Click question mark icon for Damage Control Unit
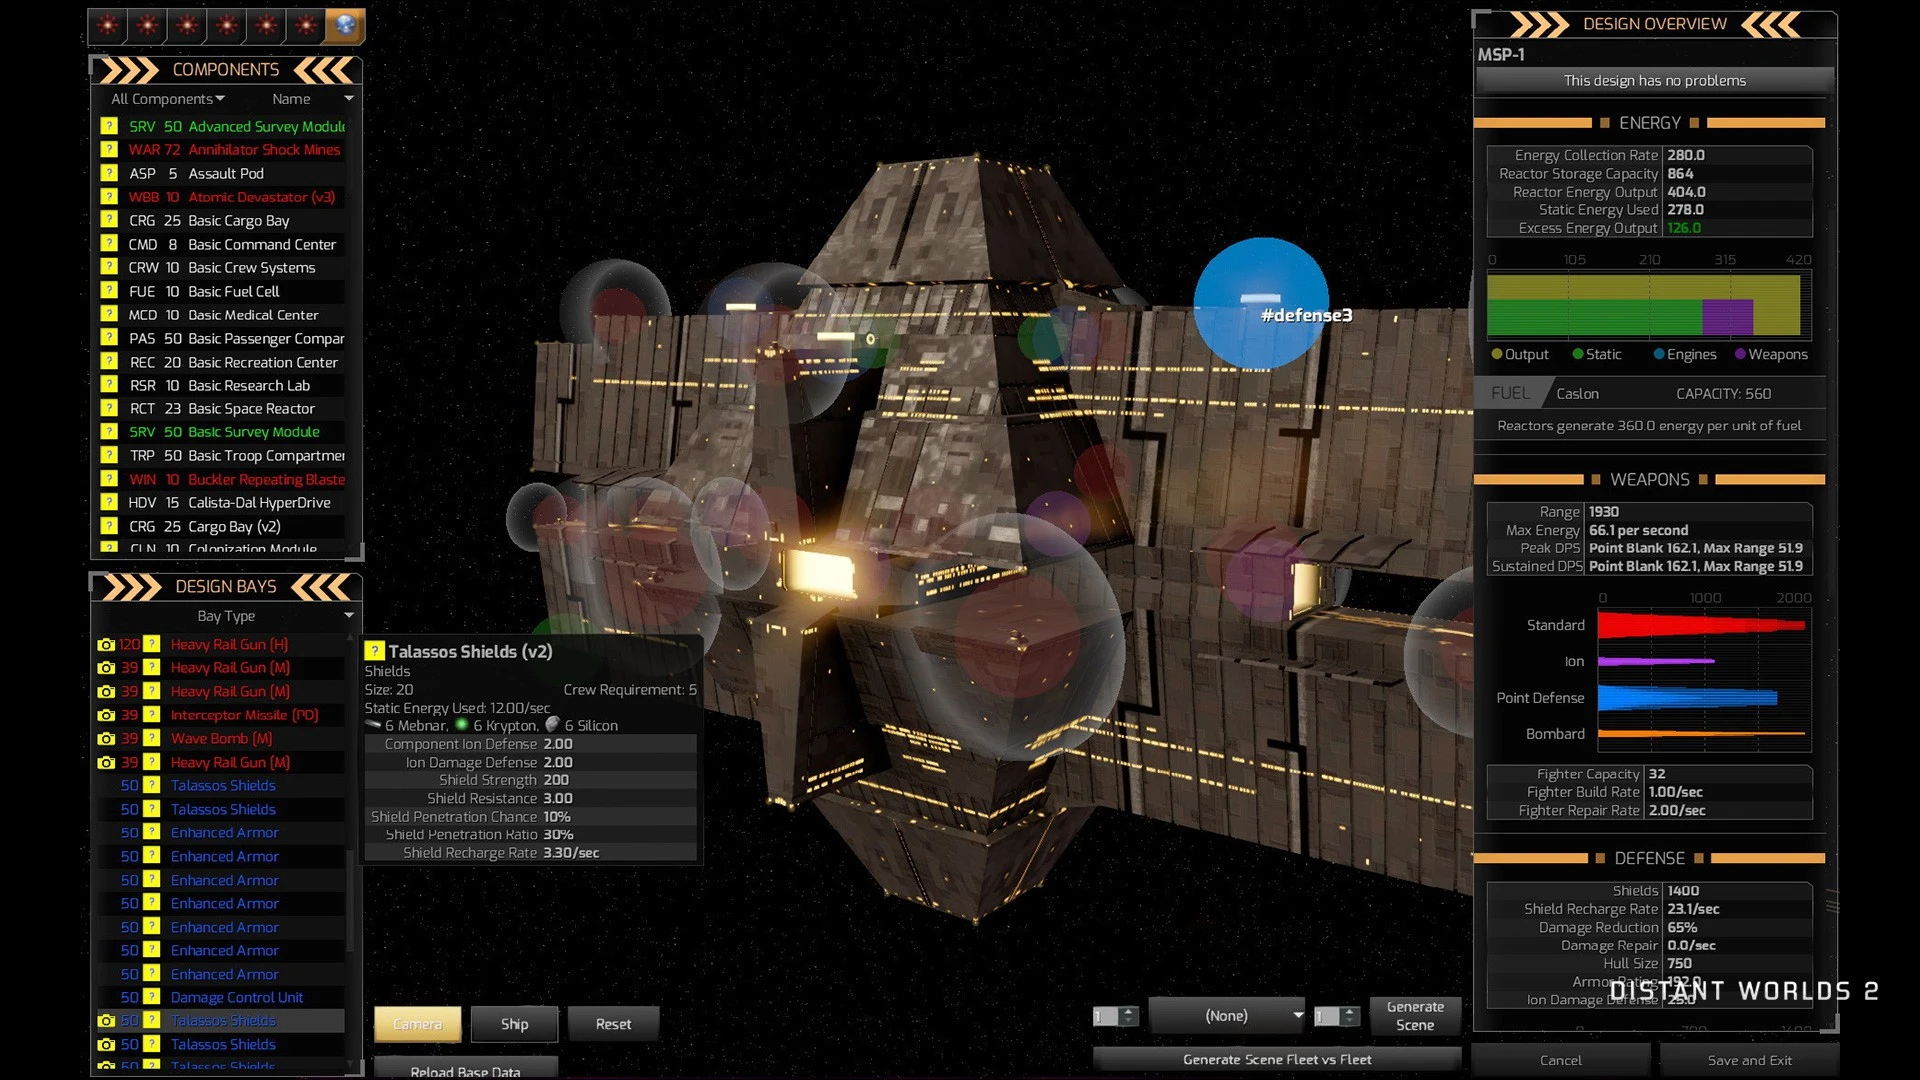 click(152, 997)
